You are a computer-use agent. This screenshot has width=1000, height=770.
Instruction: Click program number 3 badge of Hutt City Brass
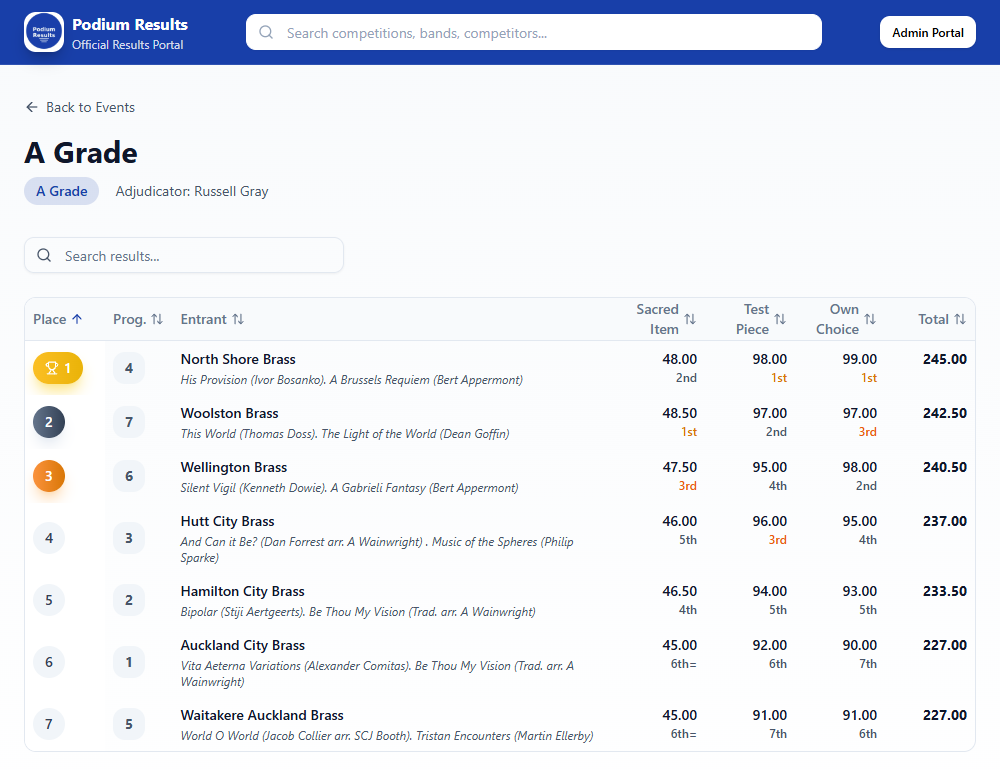point(129,538)
